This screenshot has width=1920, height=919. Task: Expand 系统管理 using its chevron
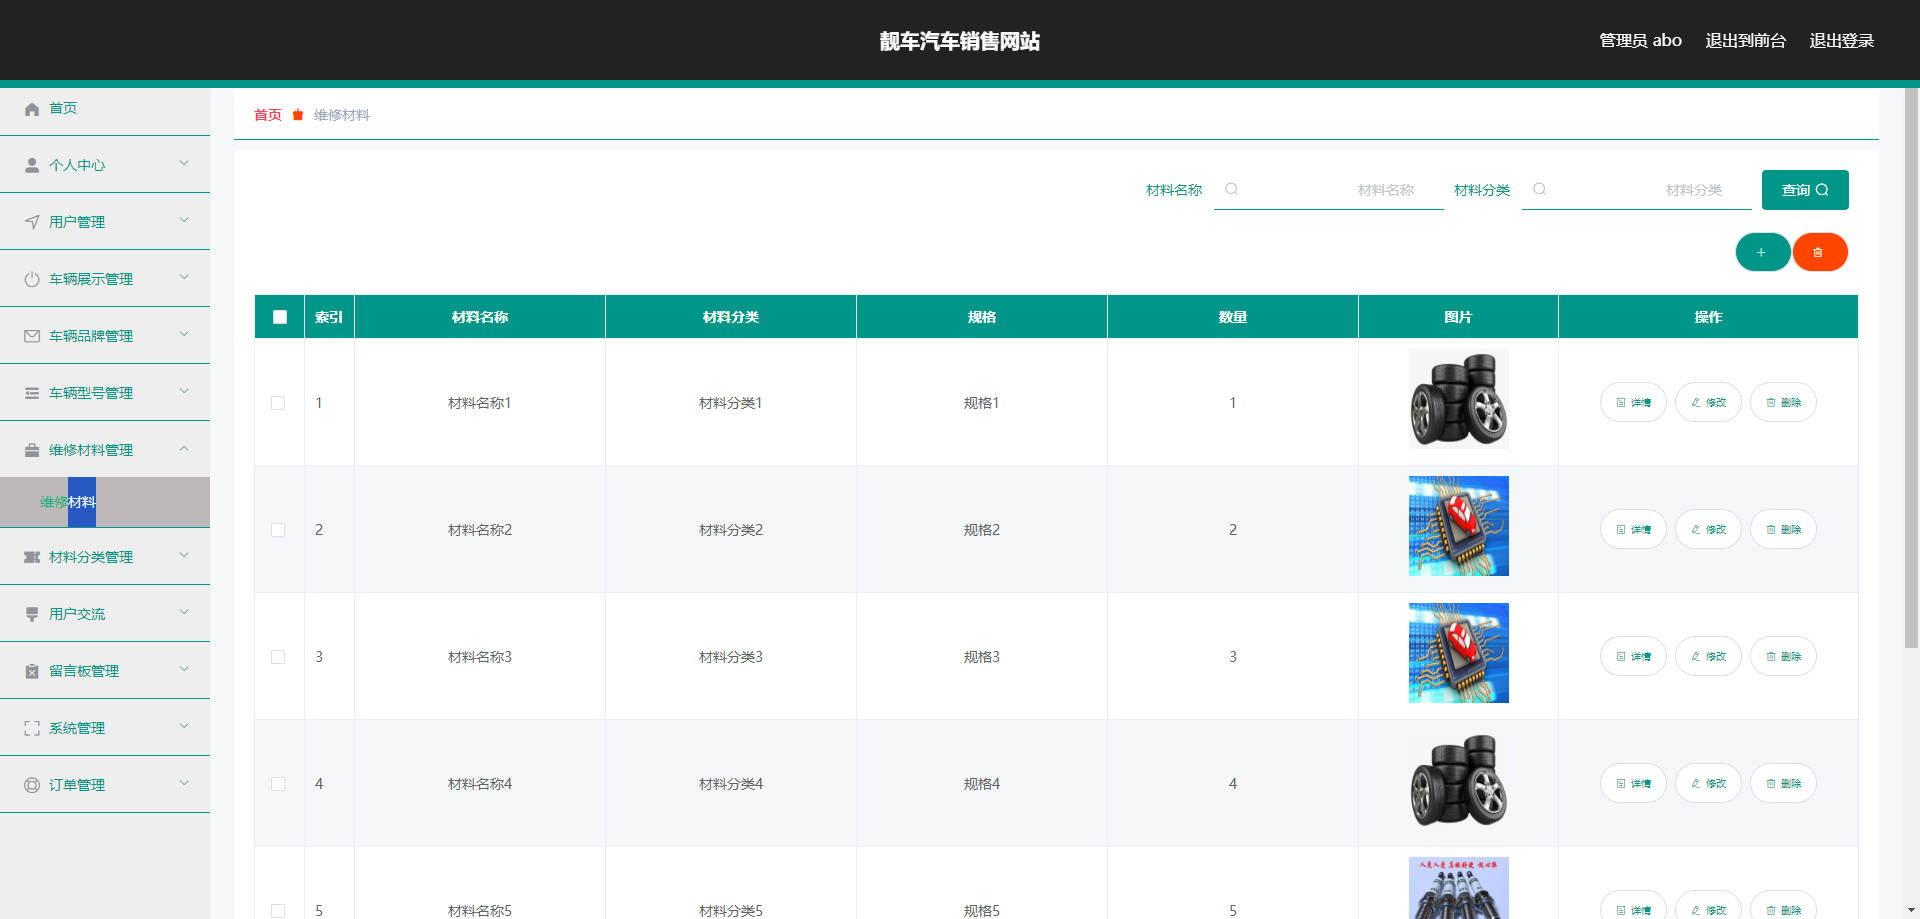(184, 726)
